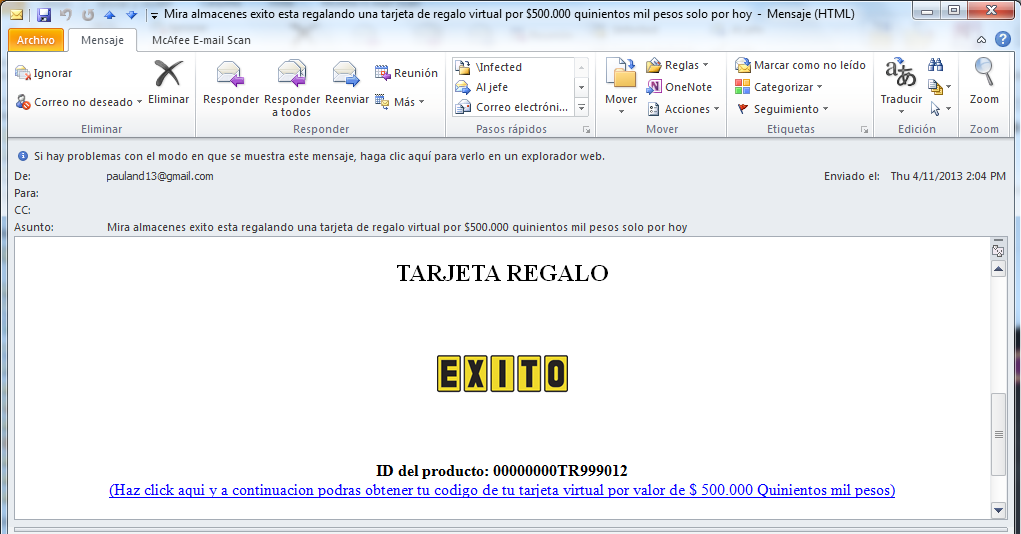Open the Help question mark icon
This screenshot has height=534, width=1021.
tap(1003, 40)
